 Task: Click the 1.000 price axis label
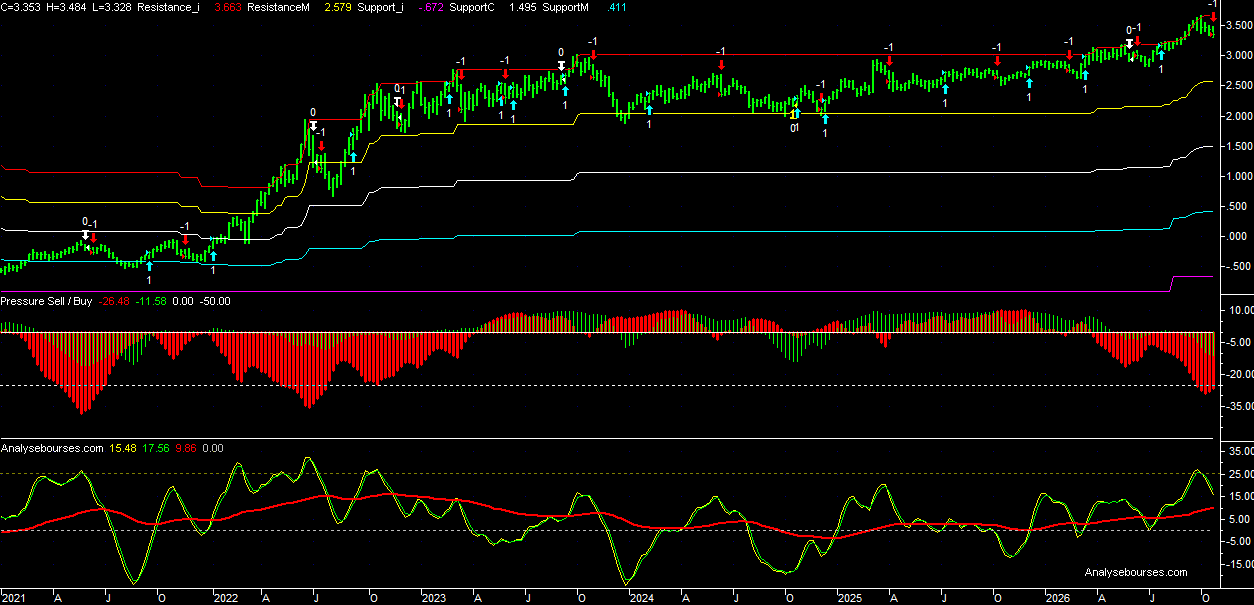(1237, 176)
